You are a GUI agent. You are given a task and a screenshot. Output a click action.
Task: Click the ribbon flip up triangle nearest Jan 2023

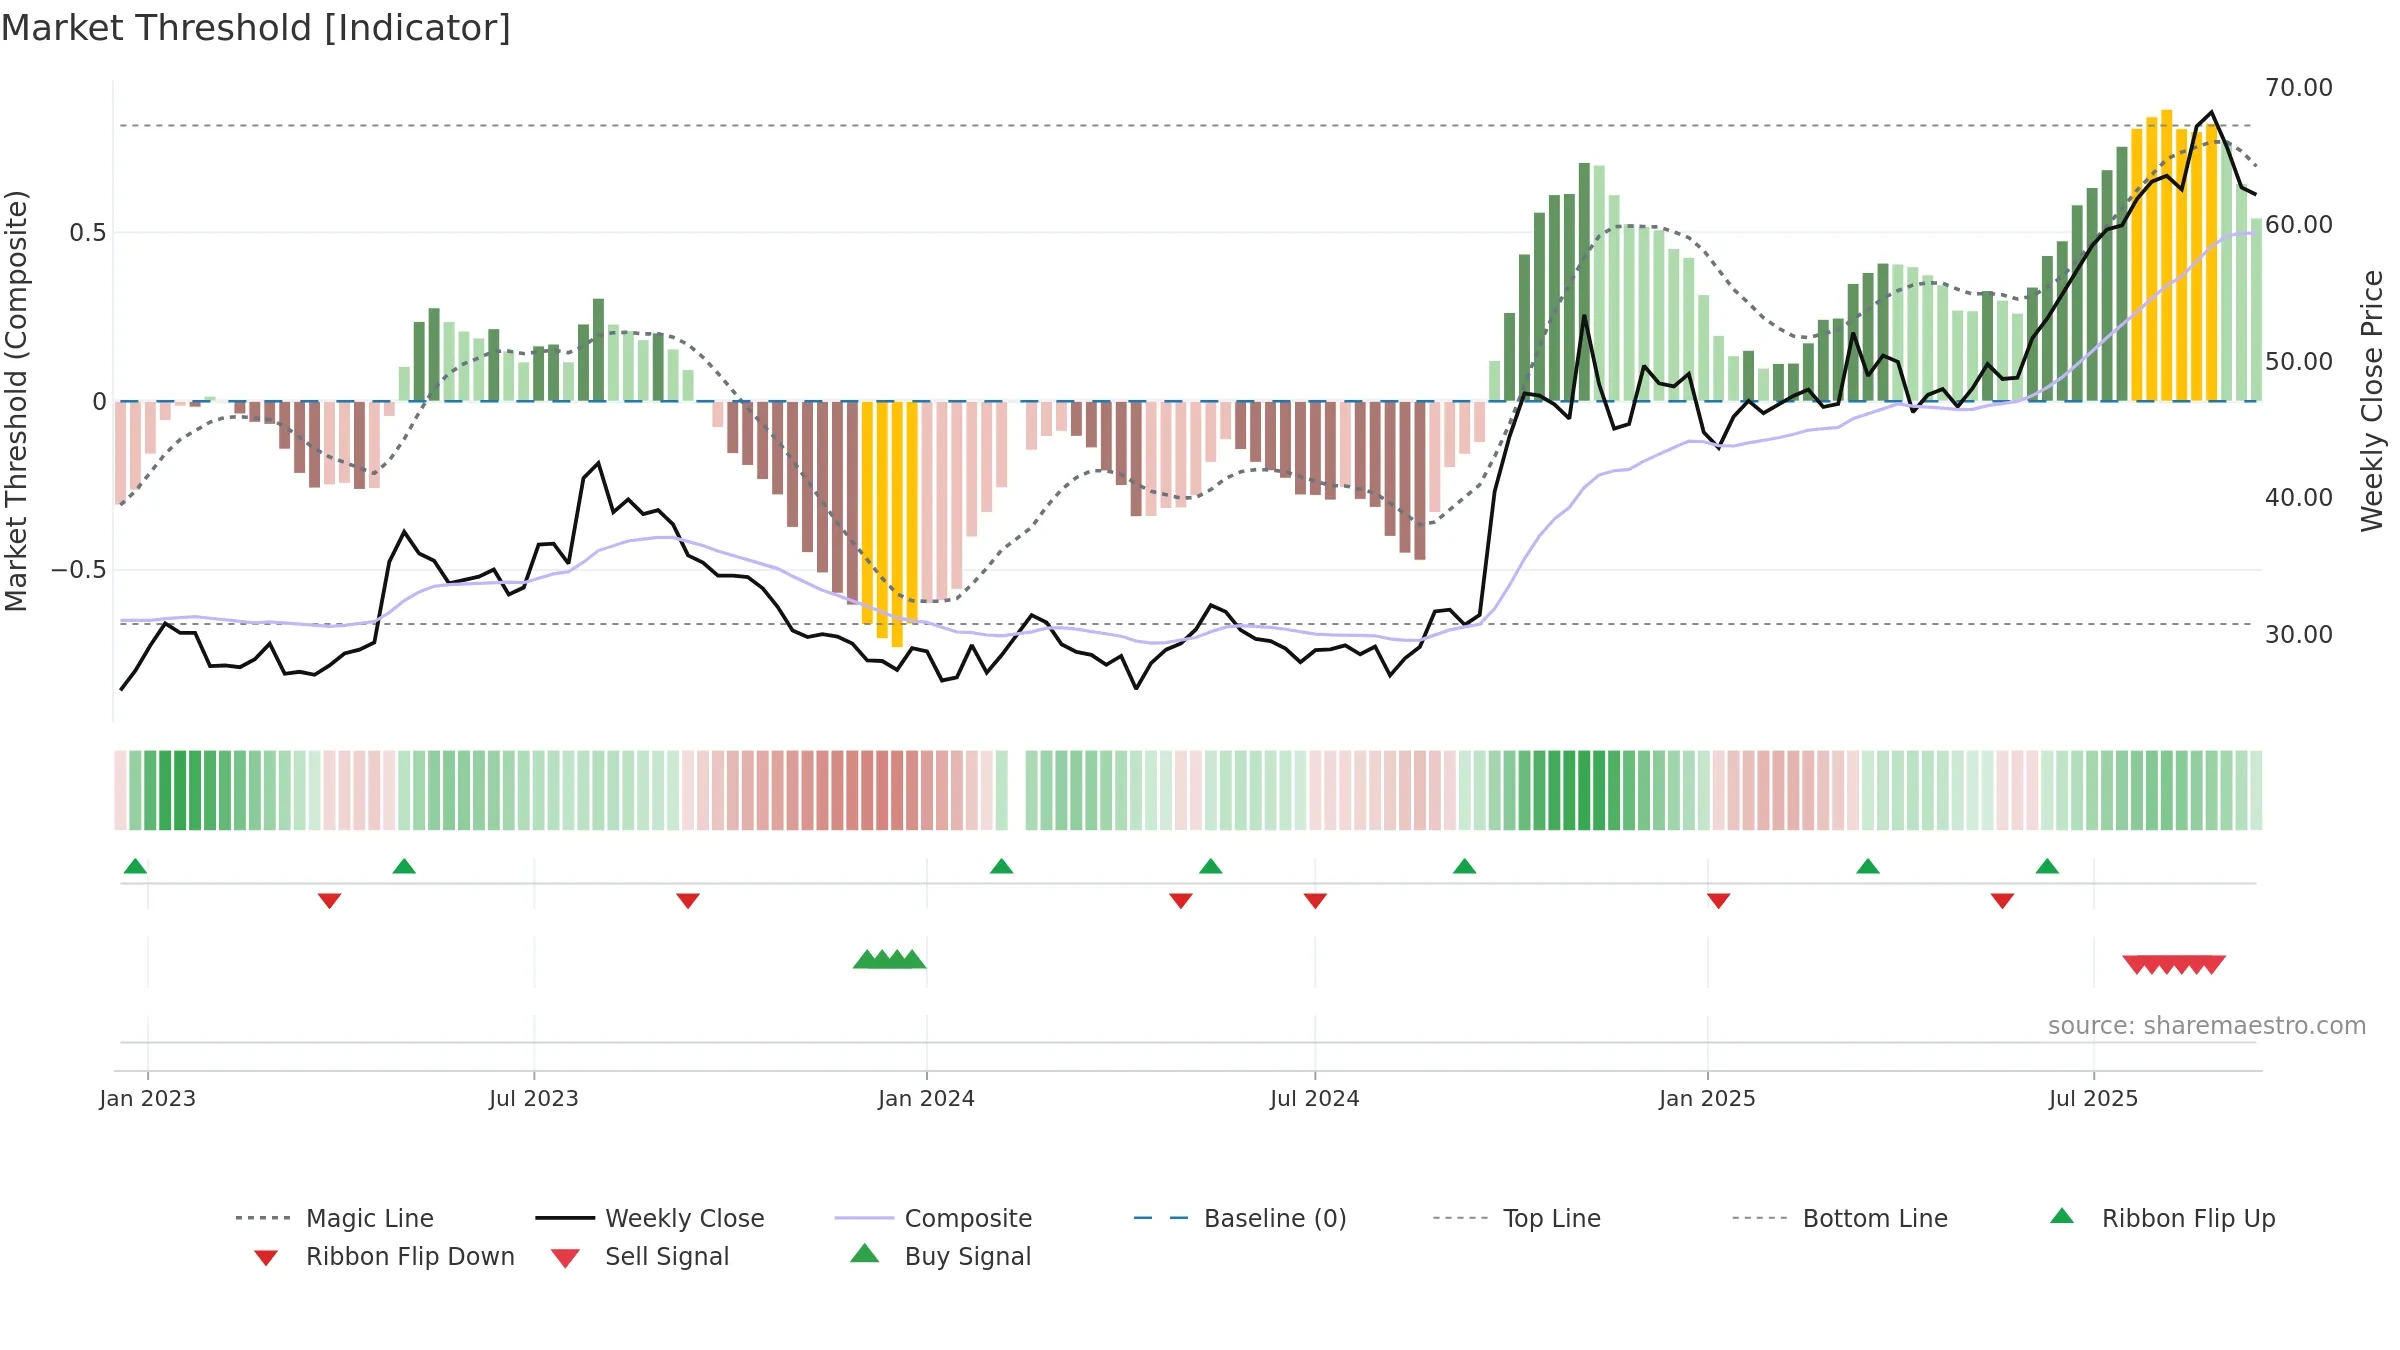click(x=135, y=866)
